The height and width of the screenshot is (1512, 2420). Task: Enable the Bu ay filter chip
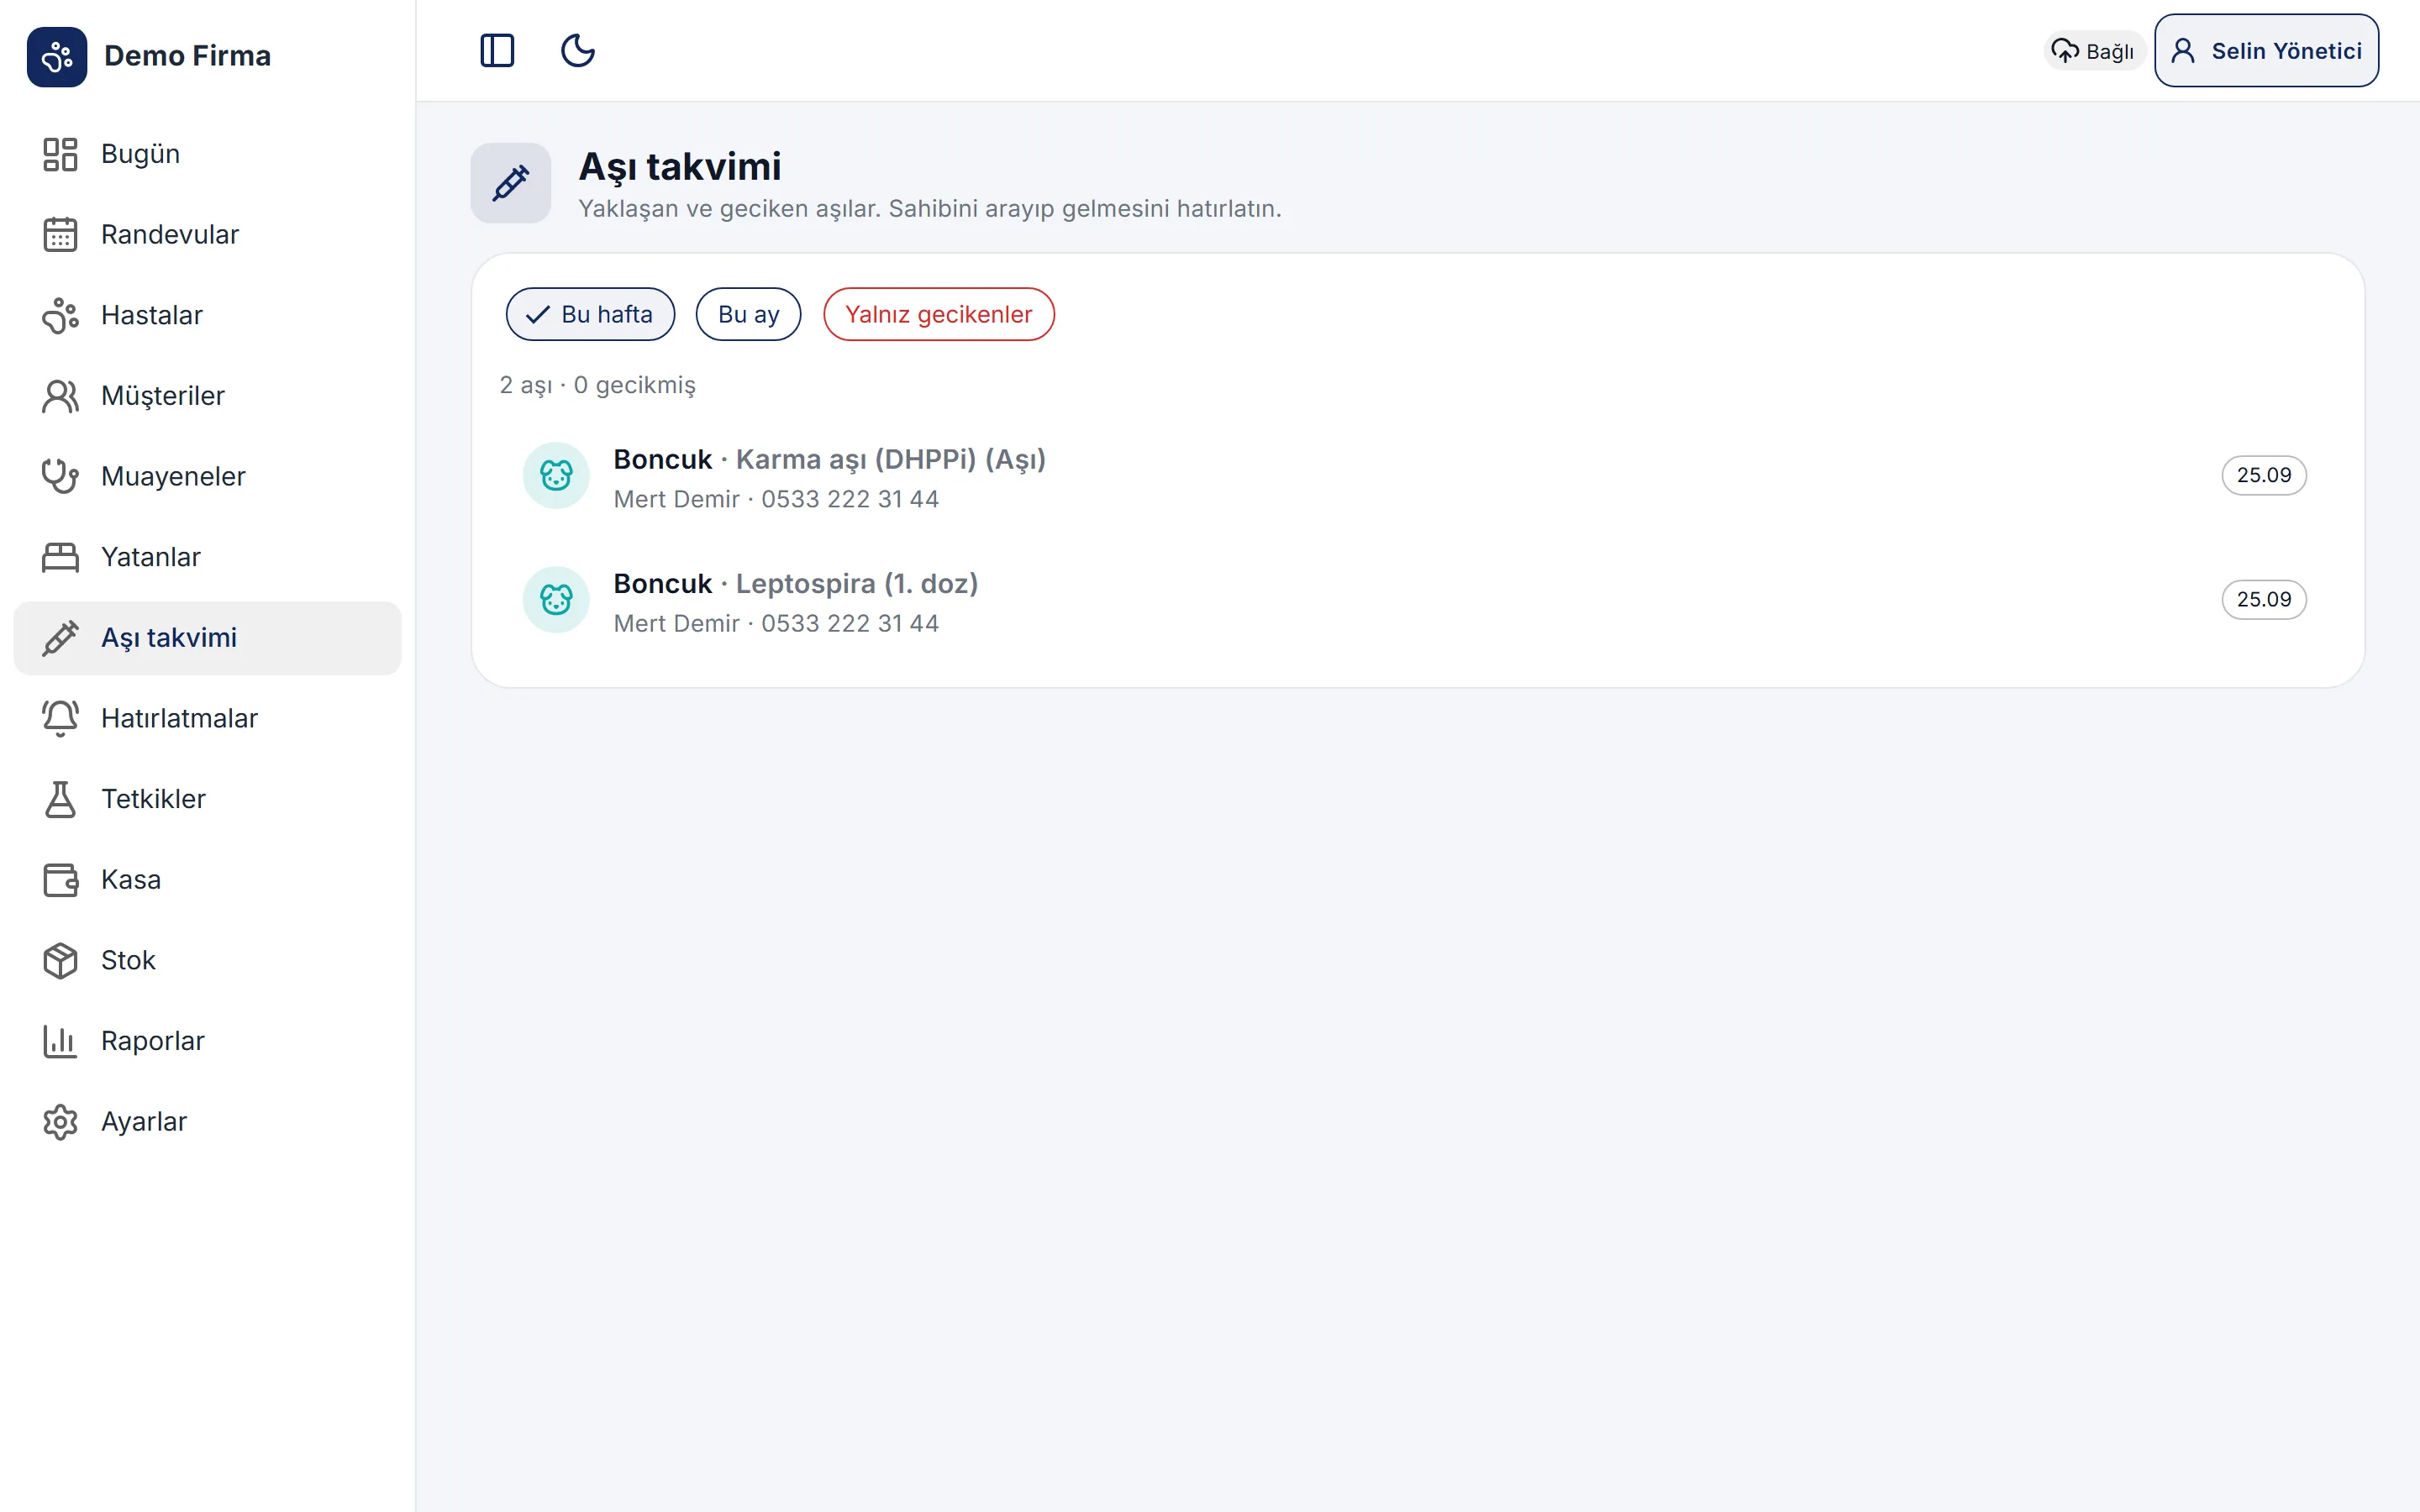click(748, 314)
